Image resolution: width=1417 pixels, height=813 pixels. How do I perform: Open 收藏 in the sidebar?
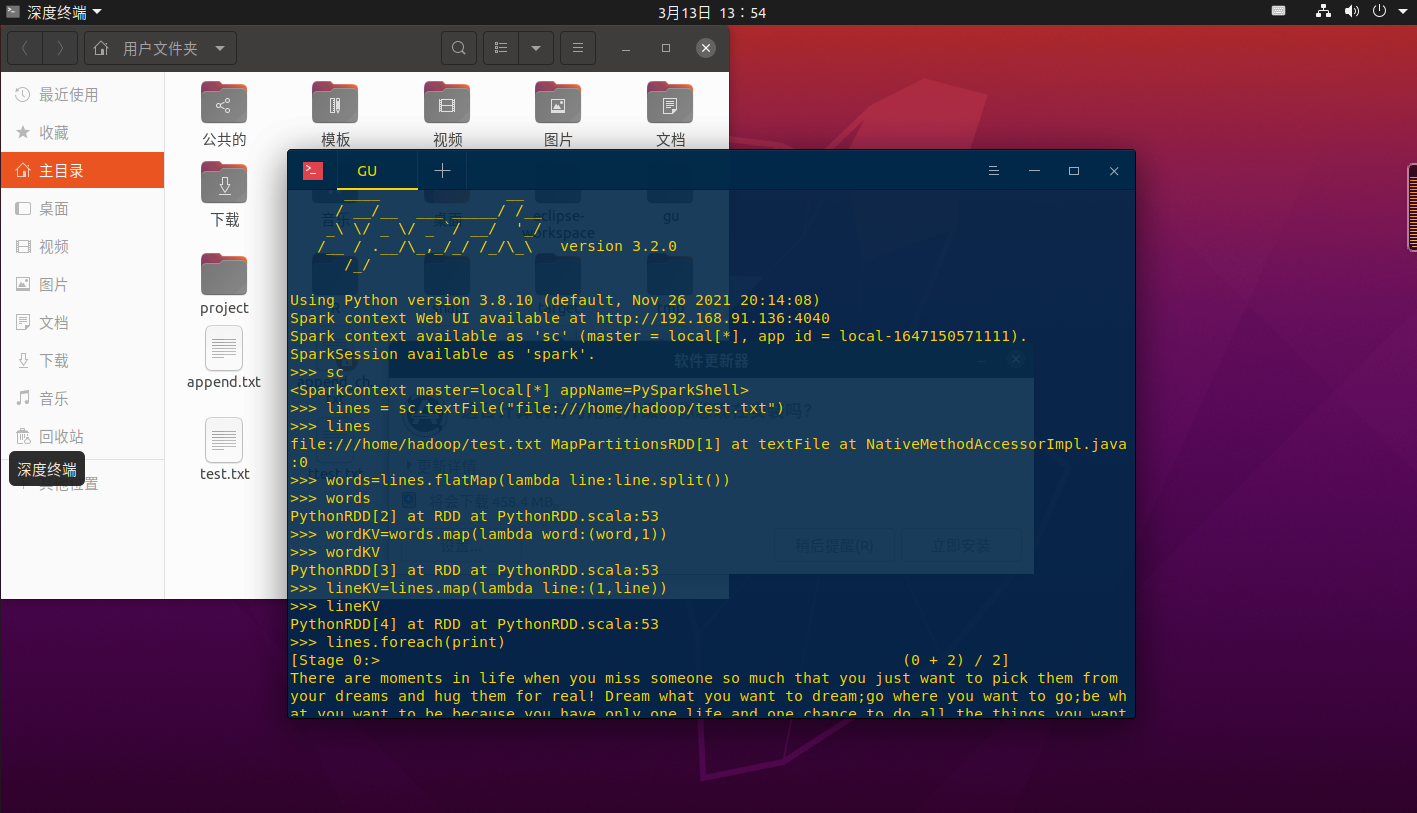(x=82, y=133)
